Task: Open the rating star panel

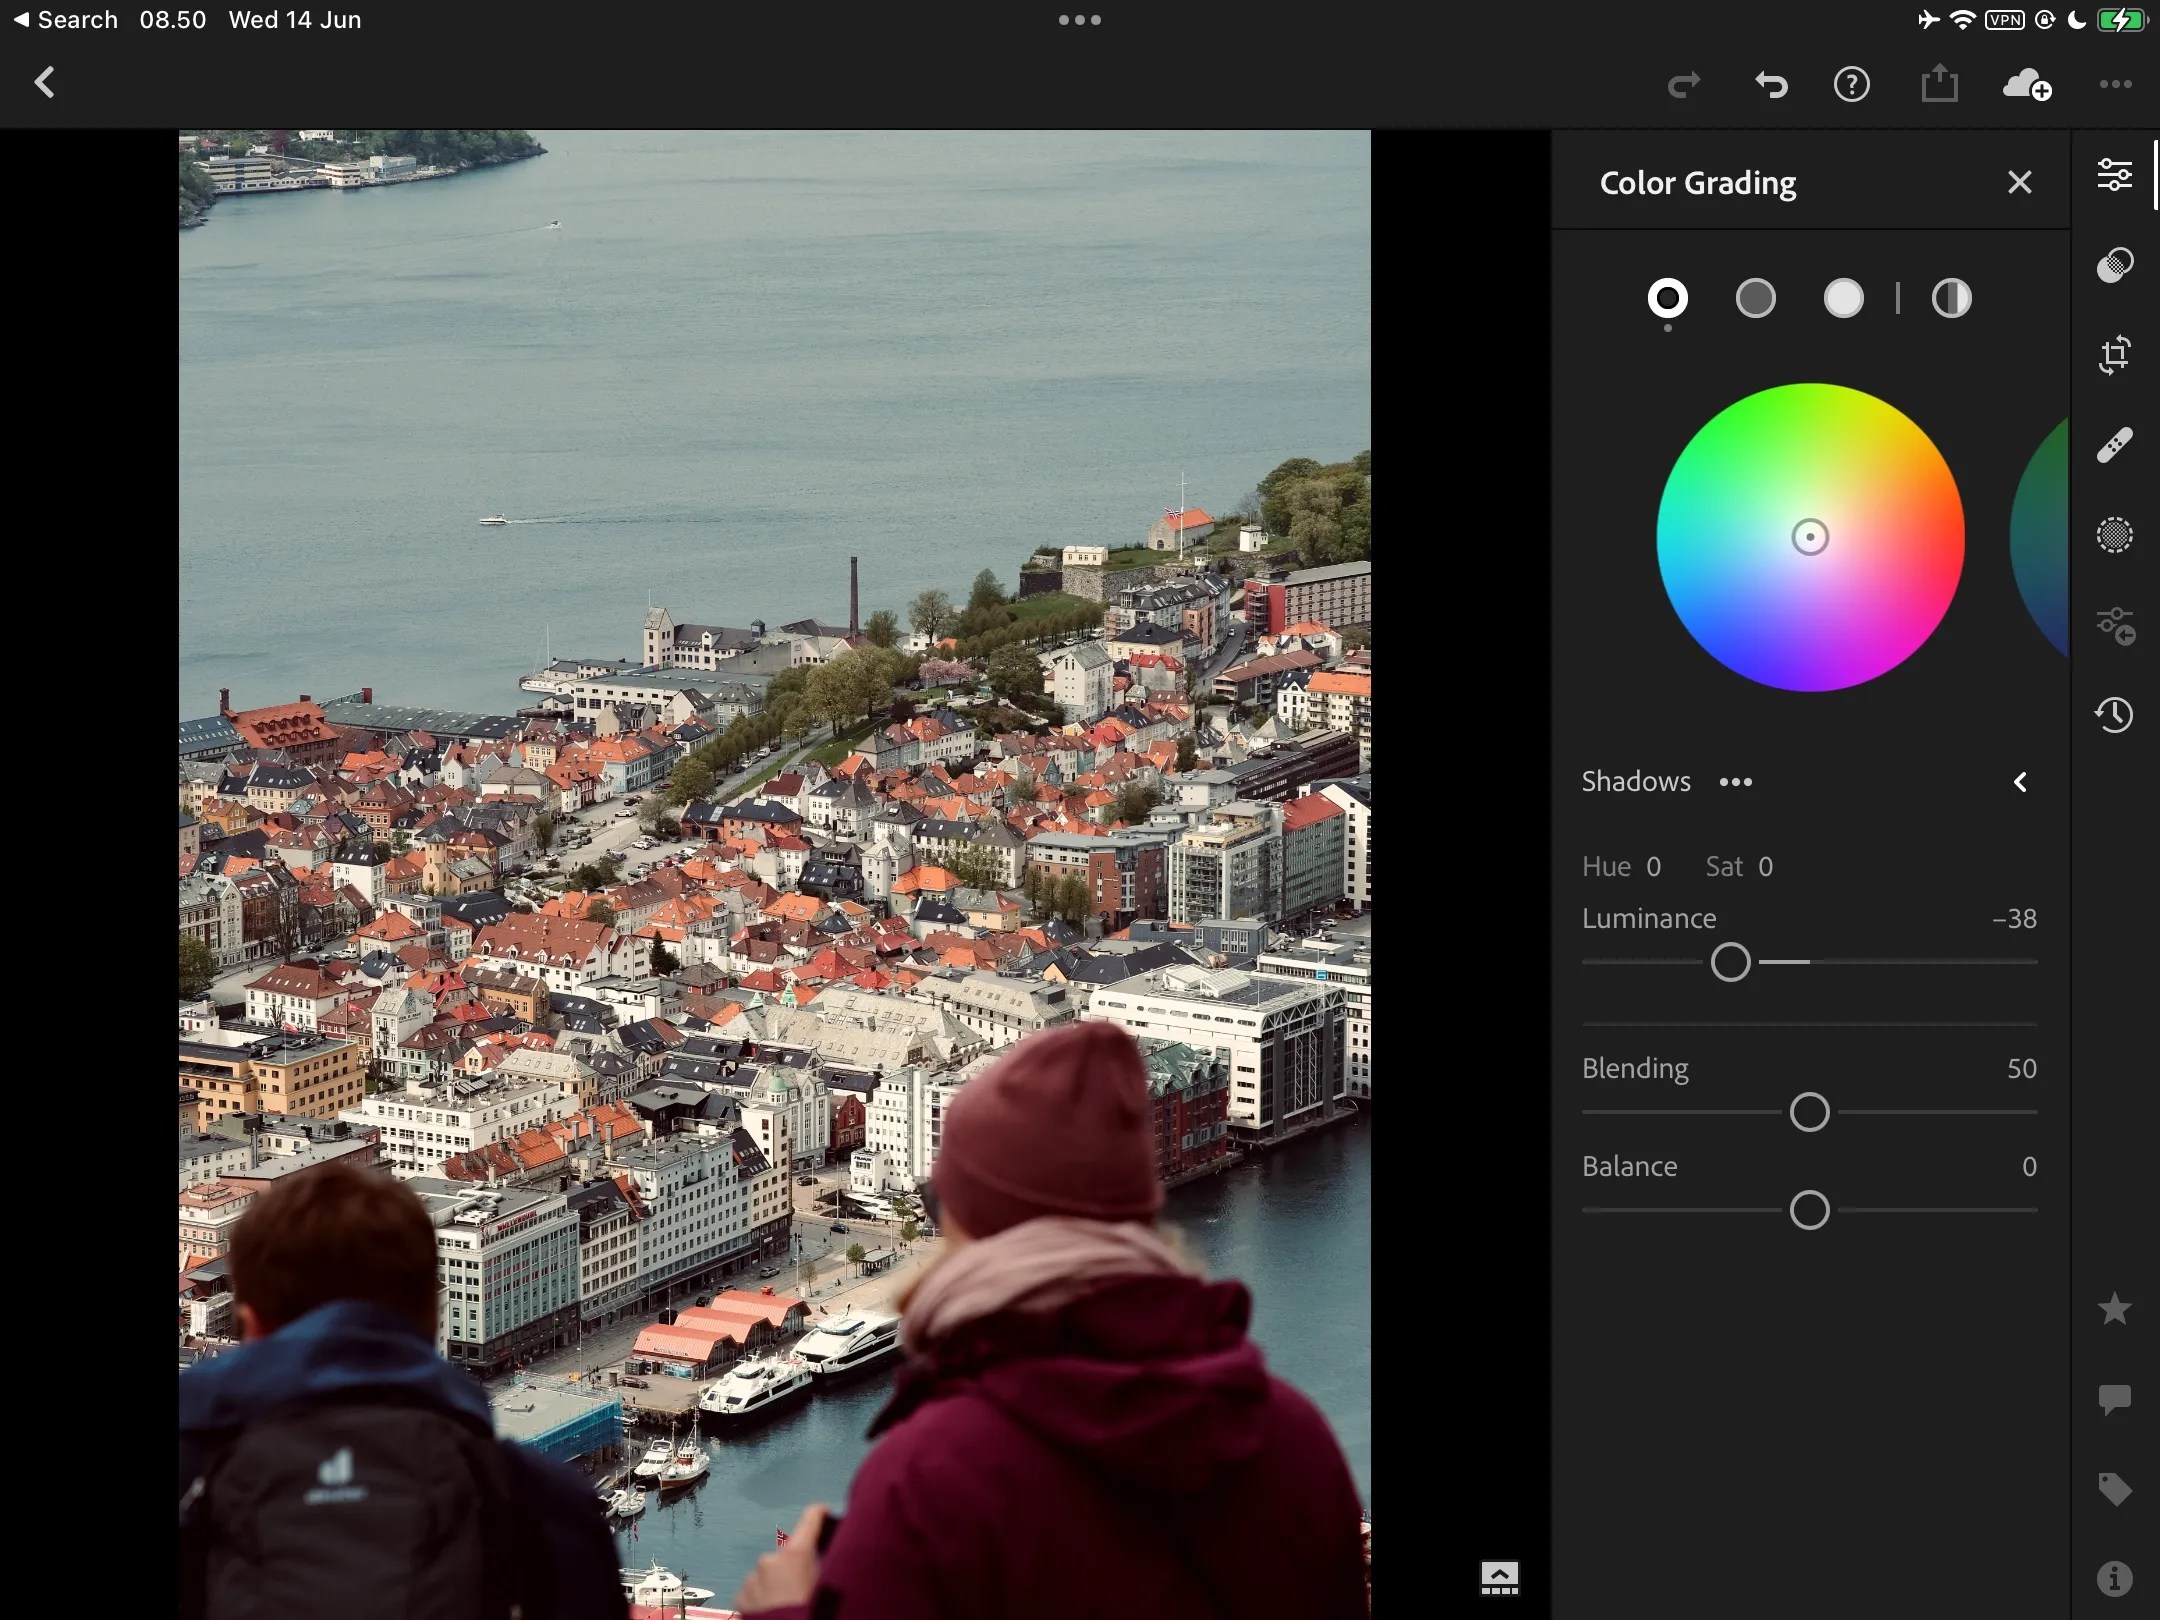Action: (2116, 1308)
